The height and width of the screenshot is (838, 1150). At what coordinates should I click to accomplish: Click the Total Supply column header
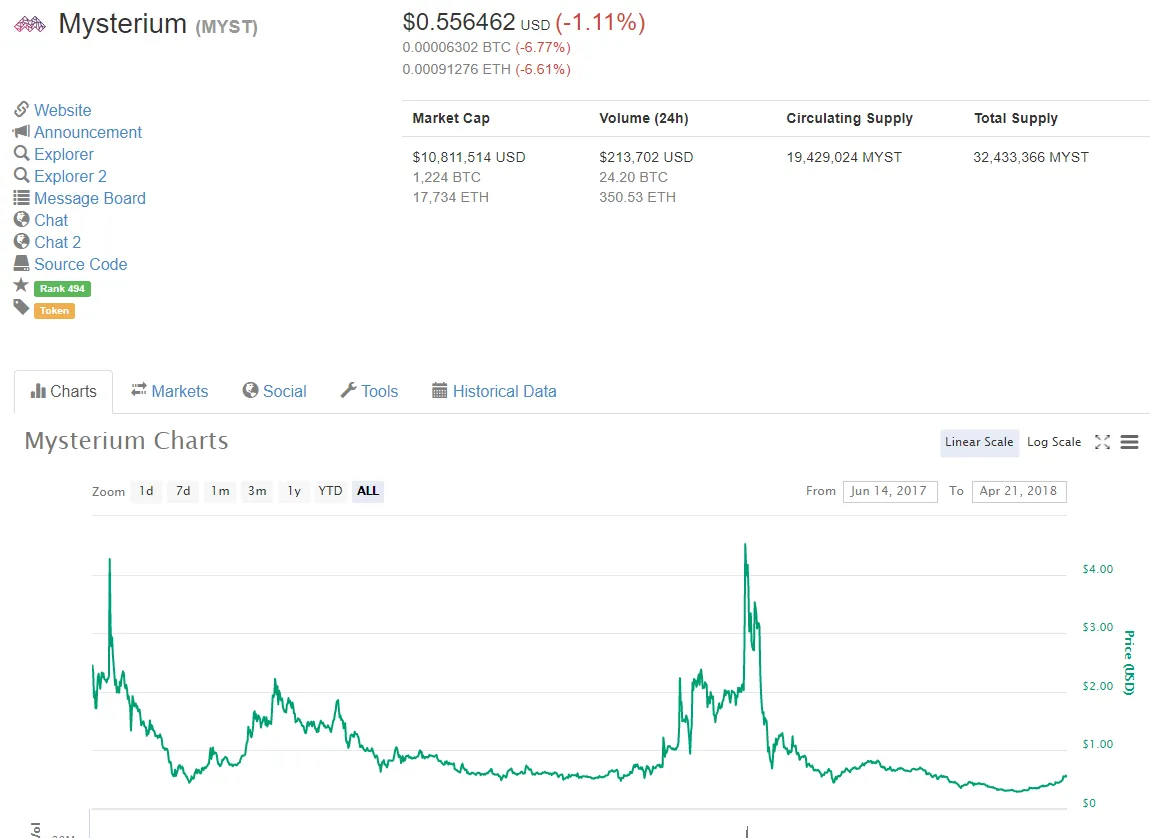pyautogui.click(x=1016, y=118)
